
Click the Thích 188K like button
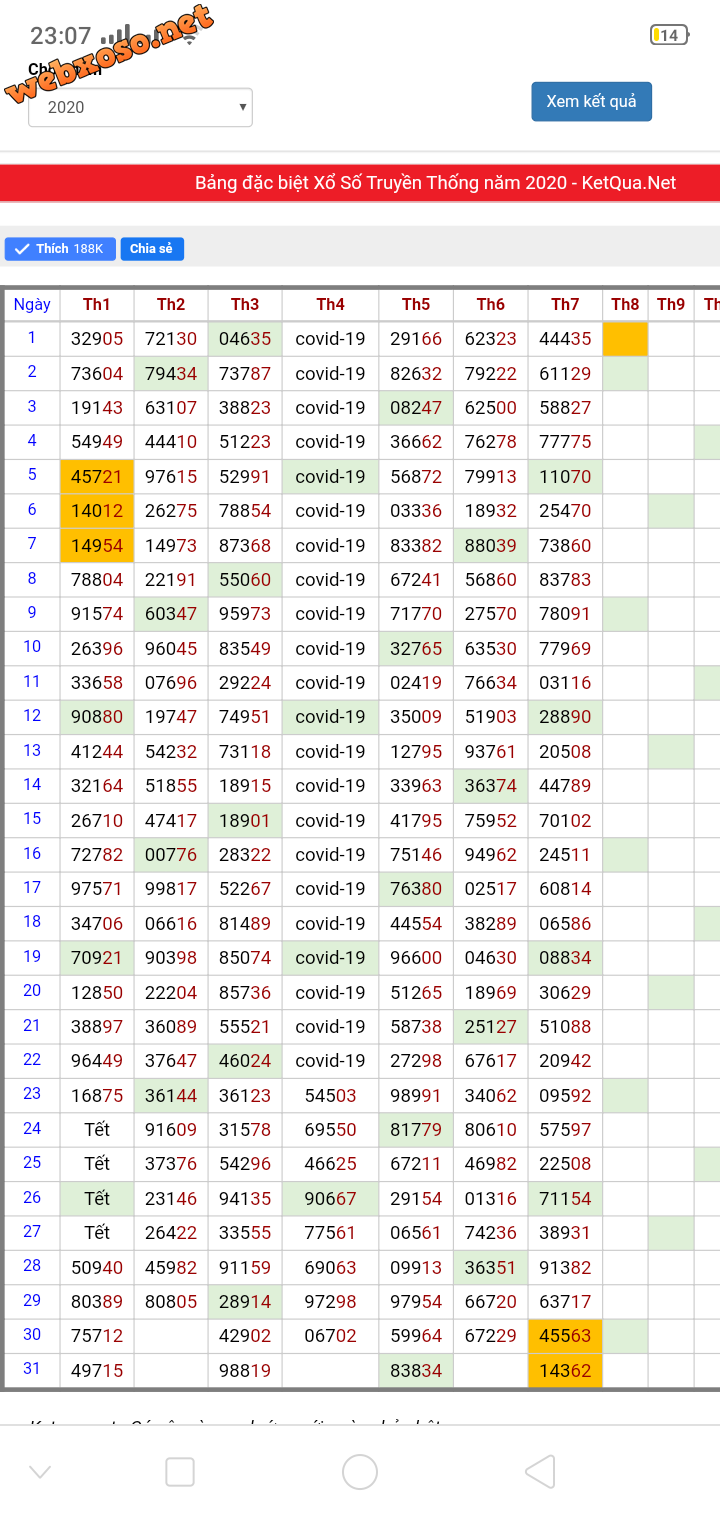(60, 249)
